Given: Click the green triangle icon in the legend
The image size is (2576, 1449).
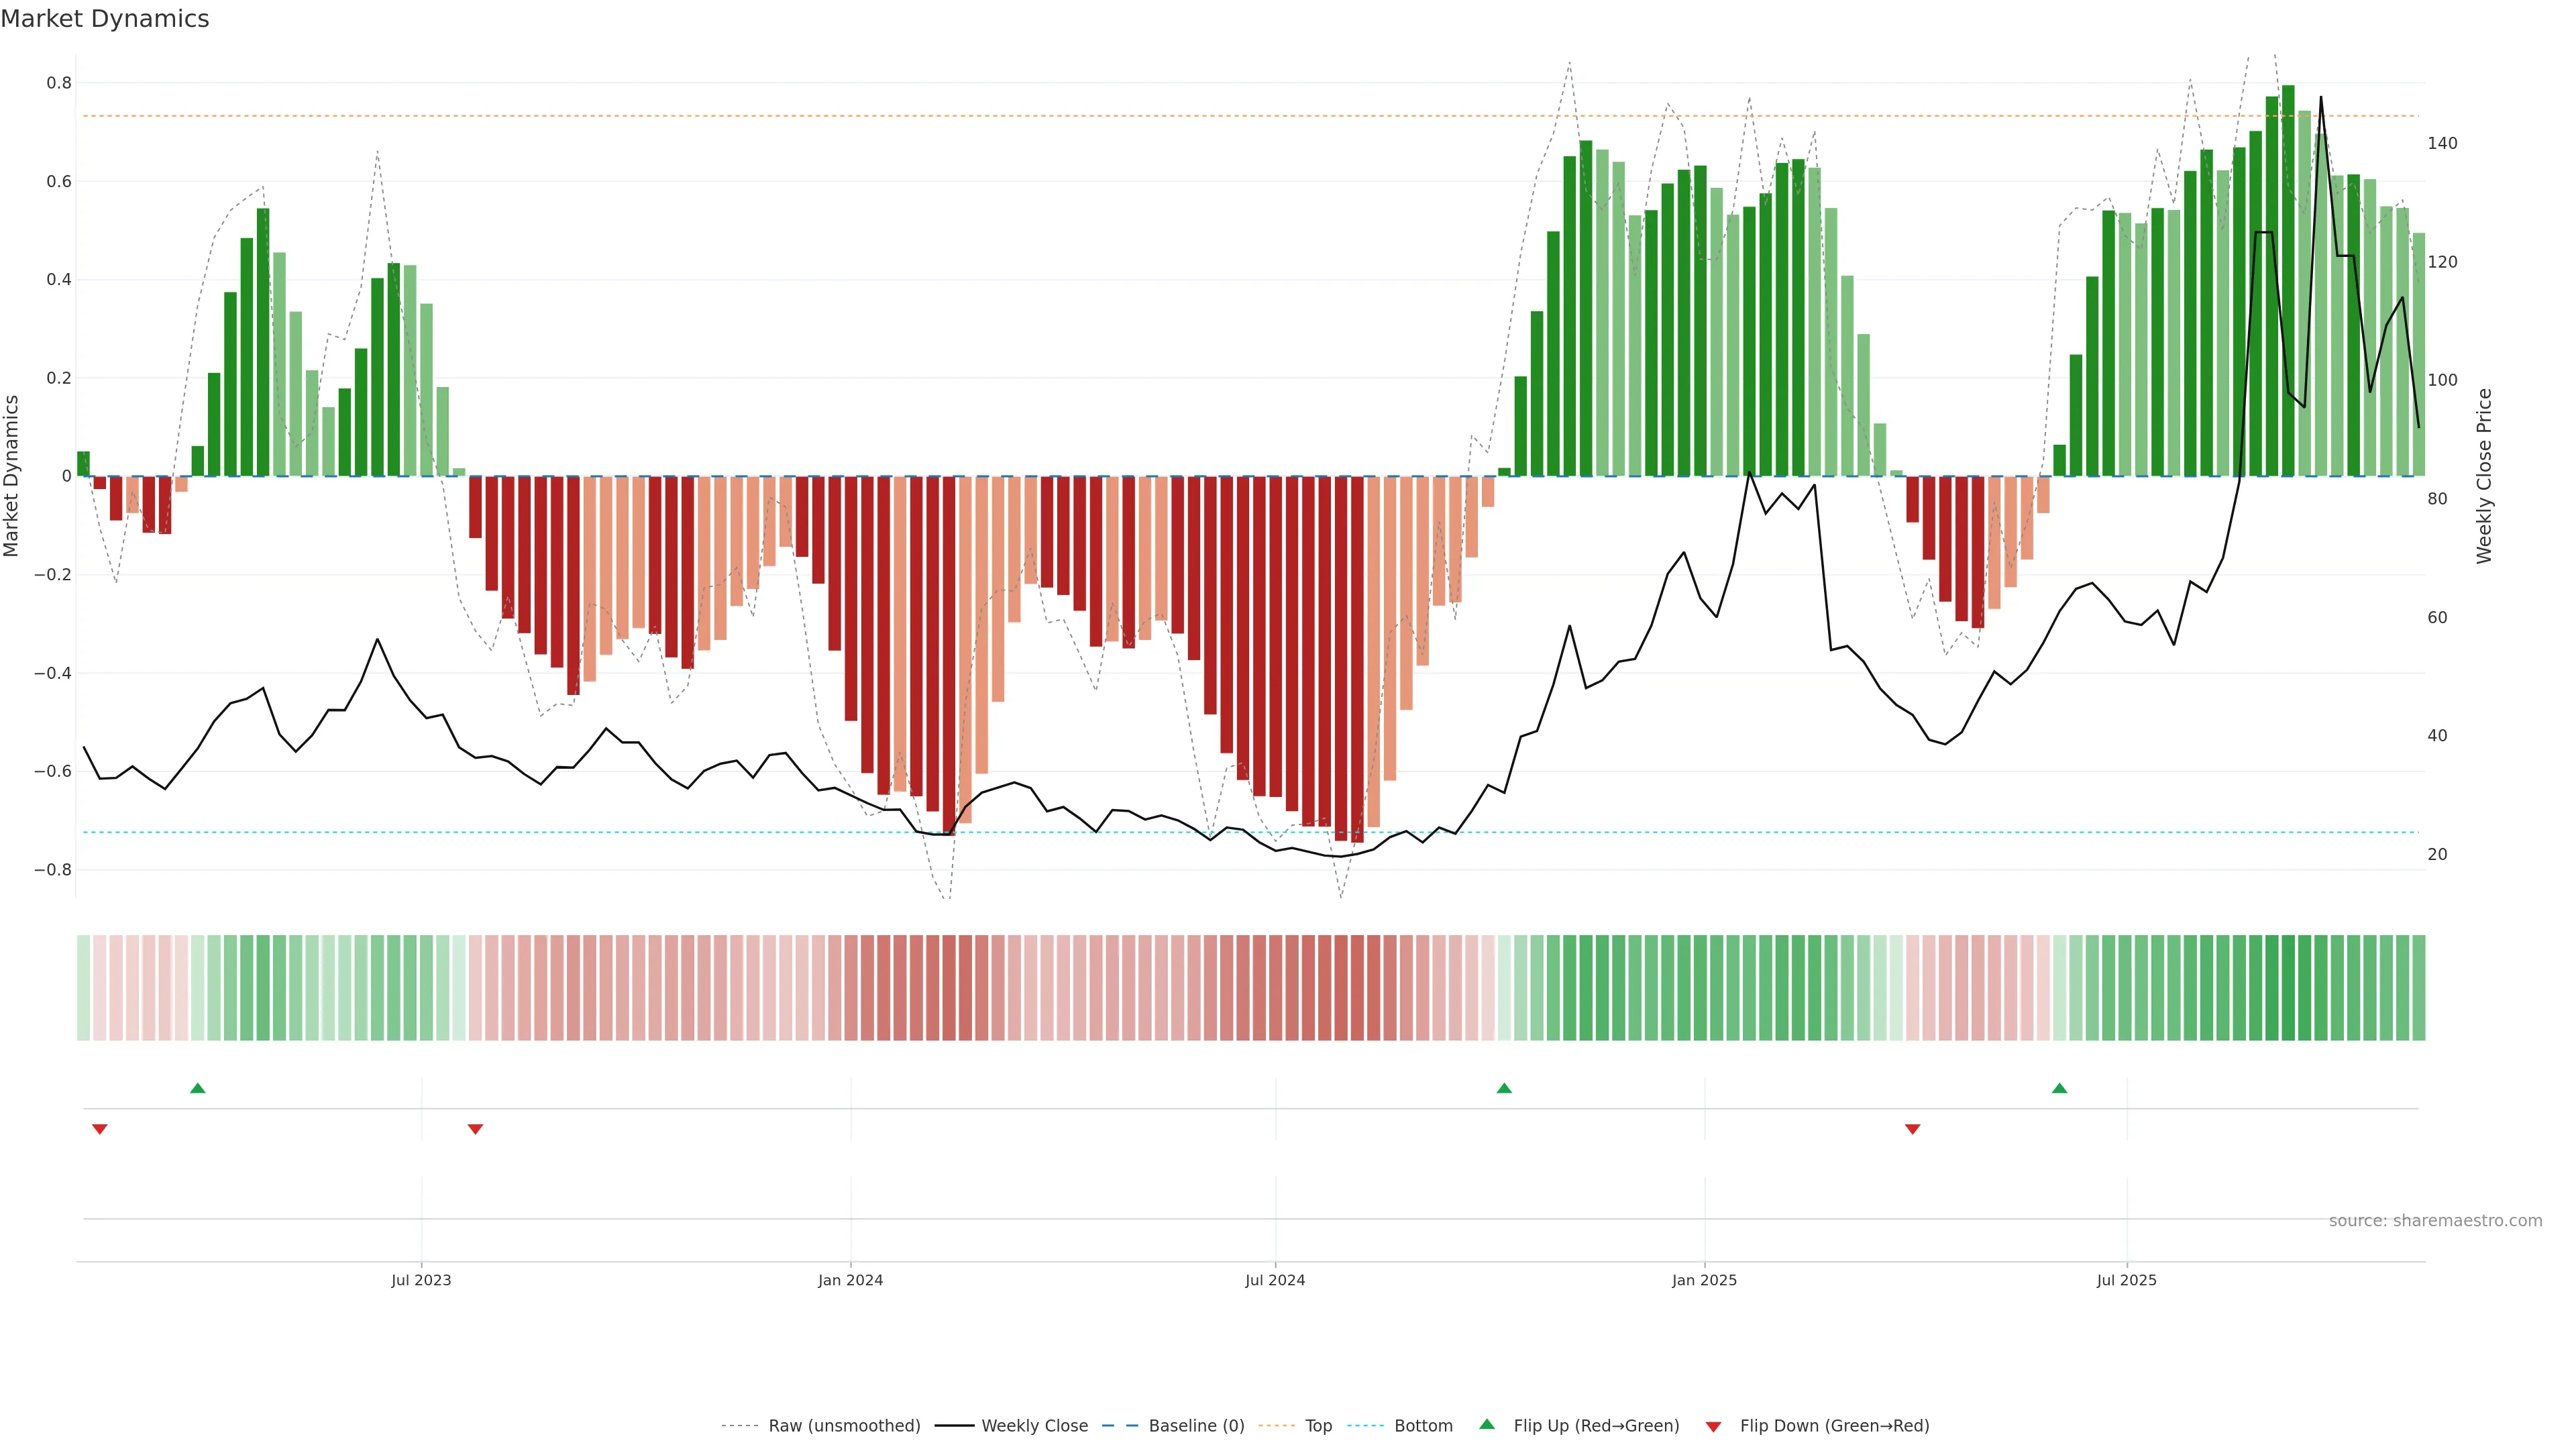Looking at the screenshot, I should (x=1487, y=1424).
